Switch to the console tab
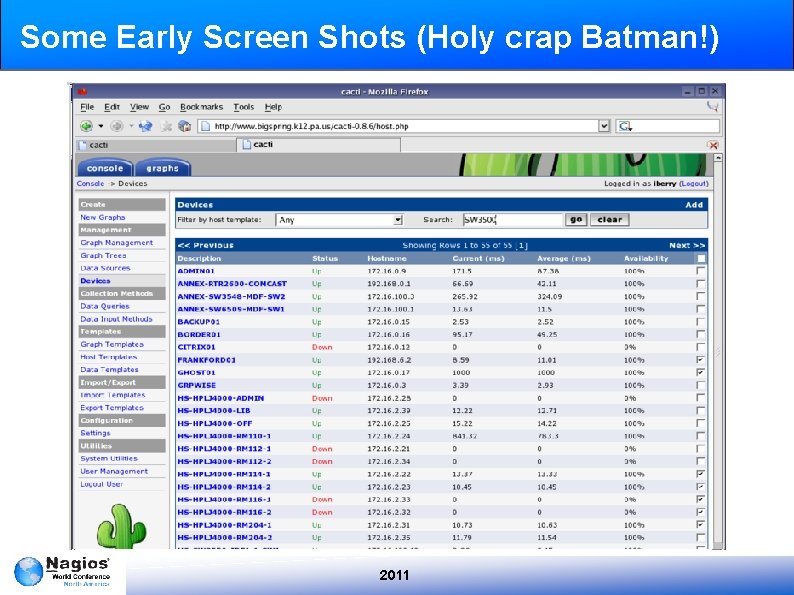 pos(105,168)
